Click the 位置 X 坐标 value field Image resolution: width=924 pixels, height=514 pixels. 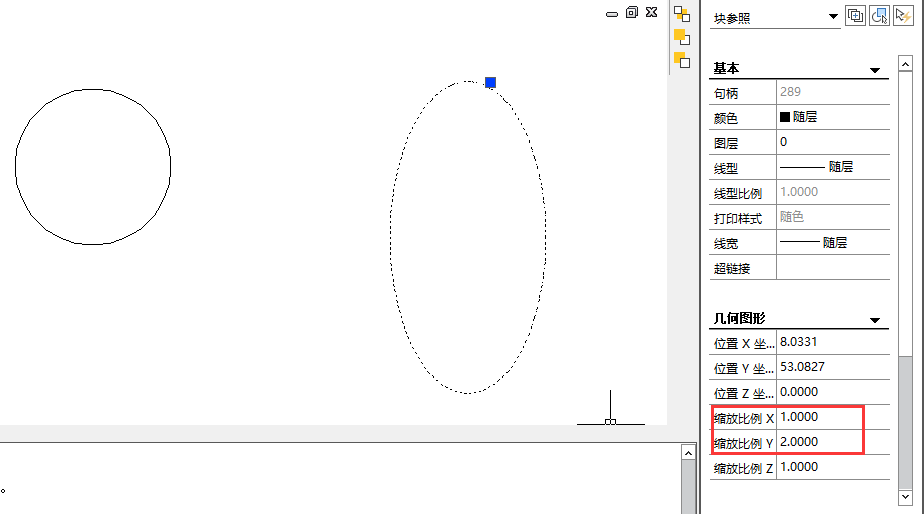pyautogui.click(x=832, y=342)
